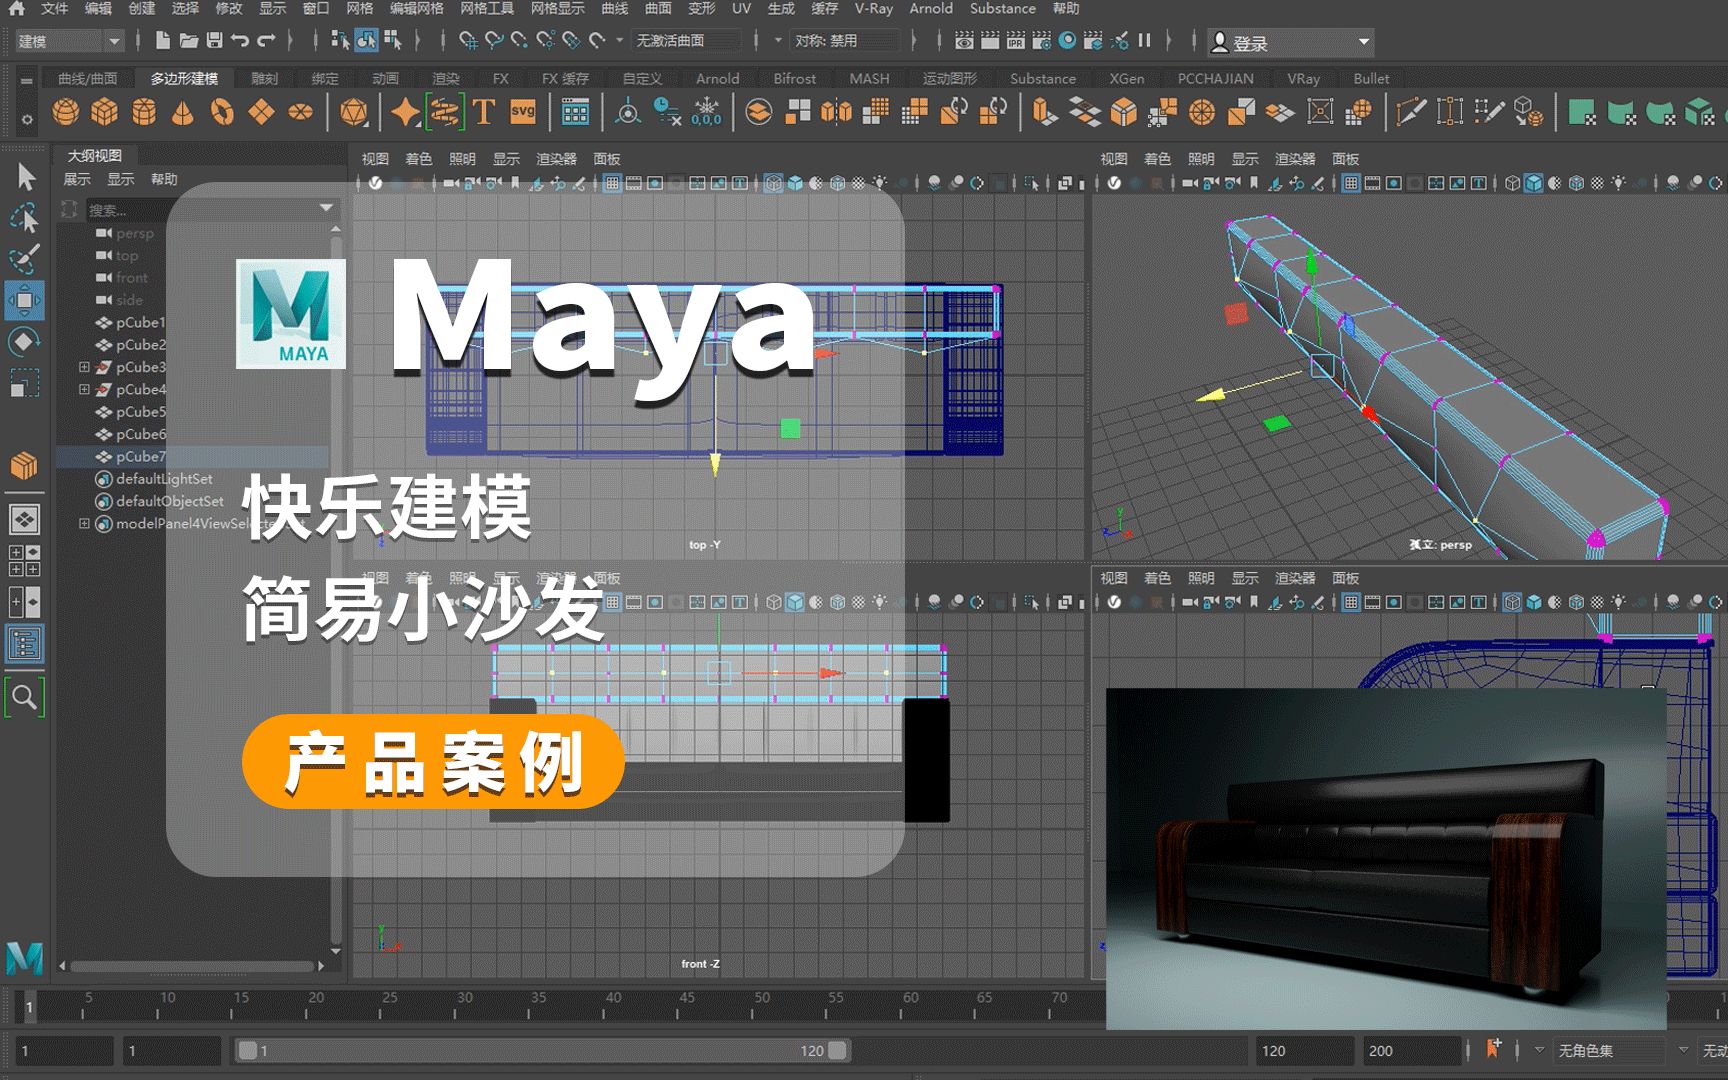
Task: Switch to the XGen shelf tab
Action: coord(1126,78)
